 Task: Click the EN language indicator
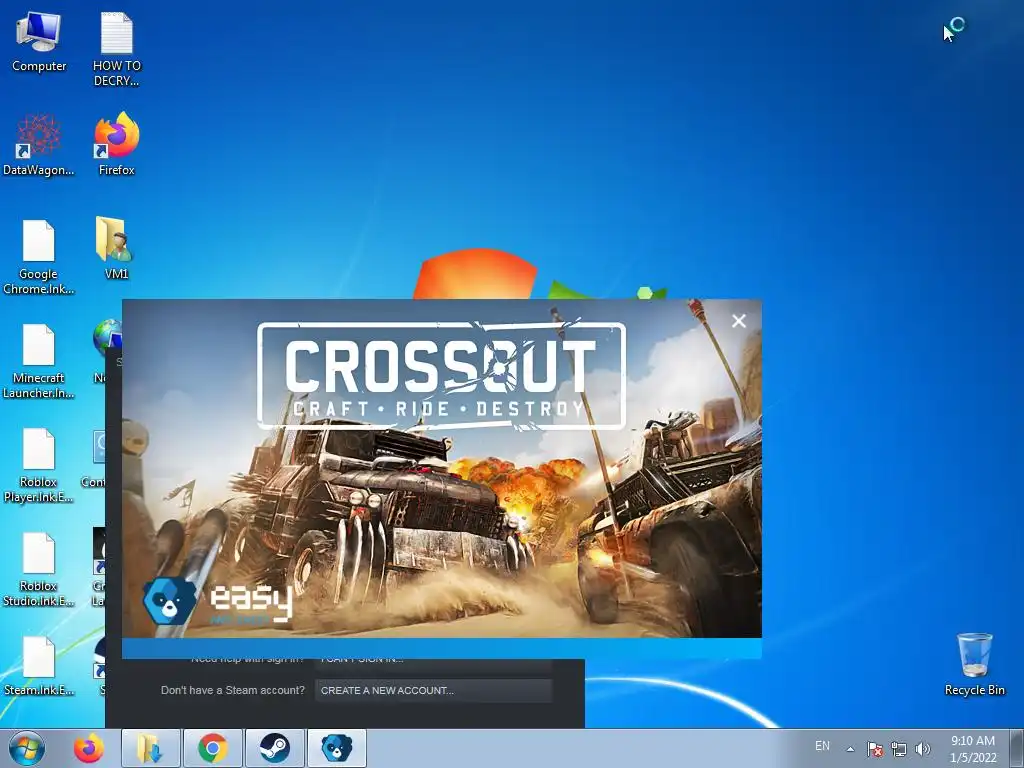click(x=822, y=746)
